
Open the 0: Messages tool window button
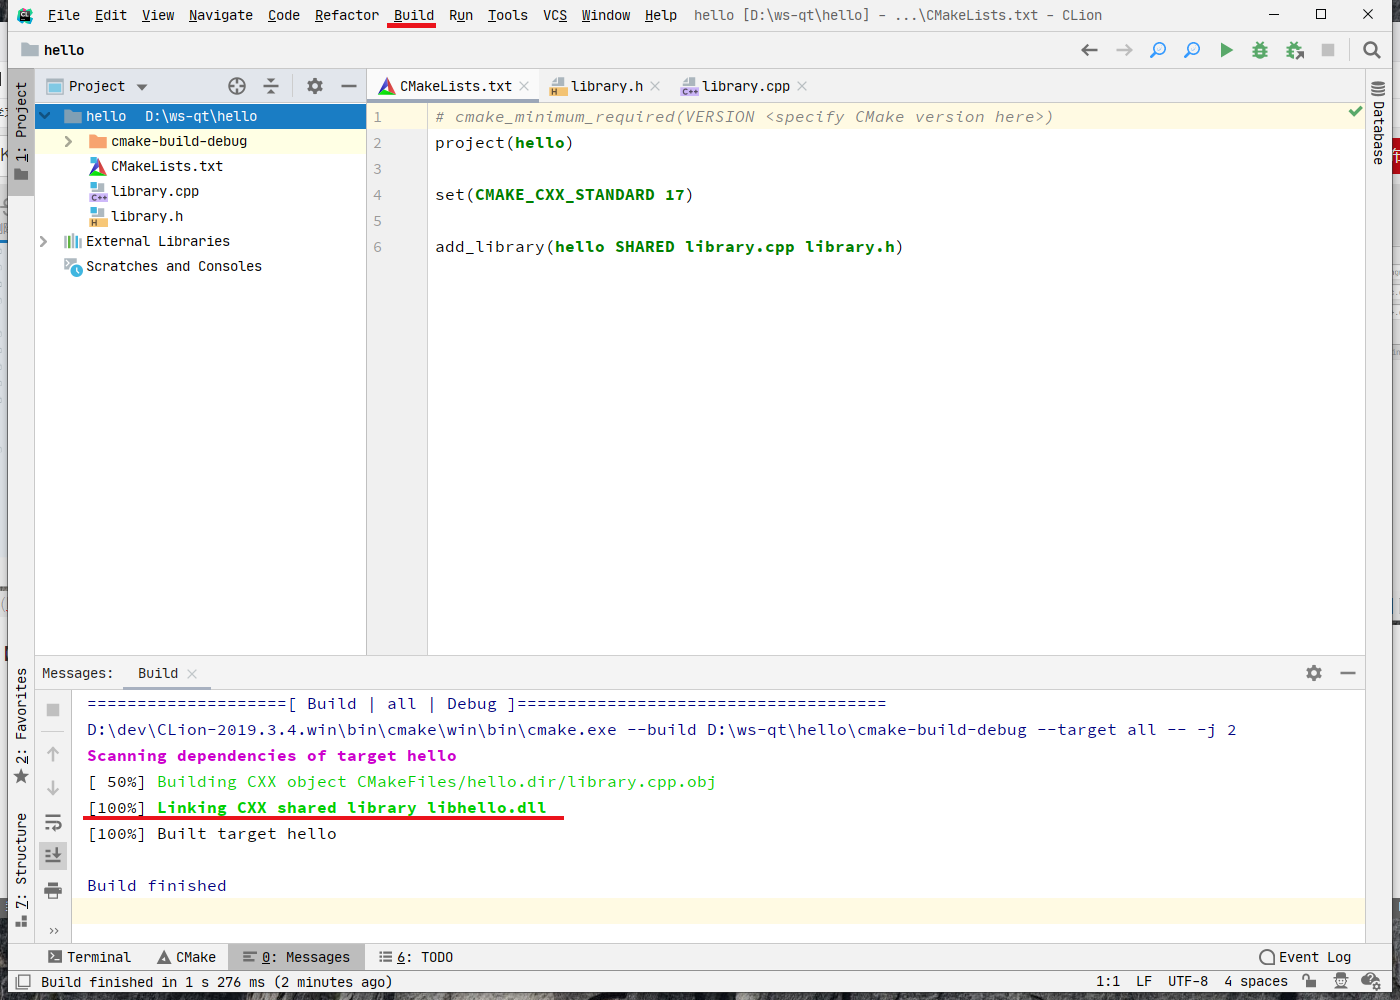297,957
